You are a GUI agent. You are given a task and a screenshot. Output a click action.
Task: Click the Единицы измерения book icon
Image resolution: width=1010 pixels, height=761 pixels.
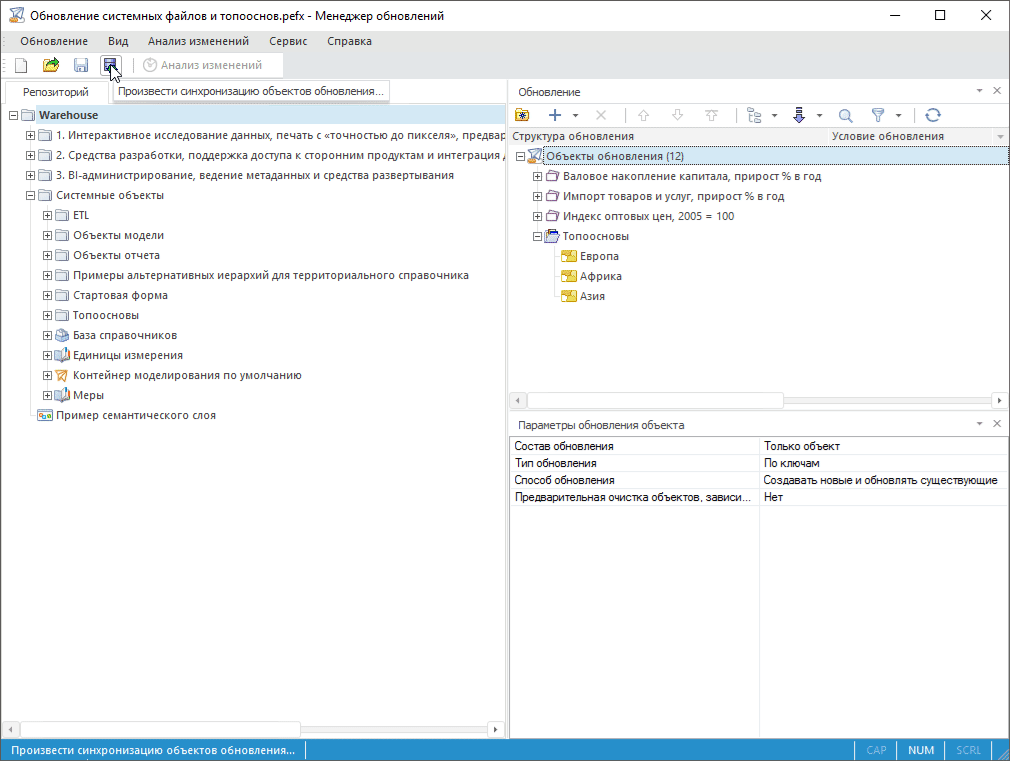[x=62, y=355]
